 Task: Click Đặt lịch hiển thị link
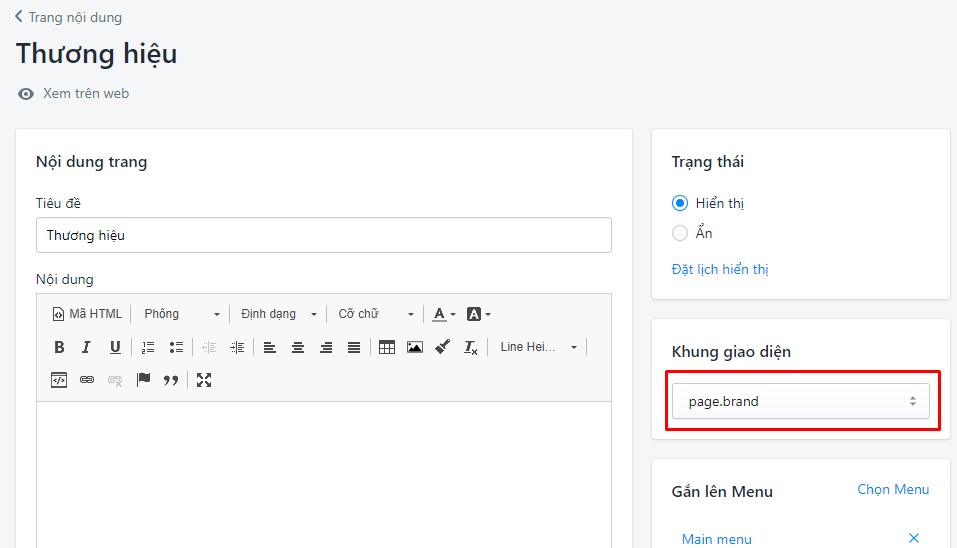(720, 269)
